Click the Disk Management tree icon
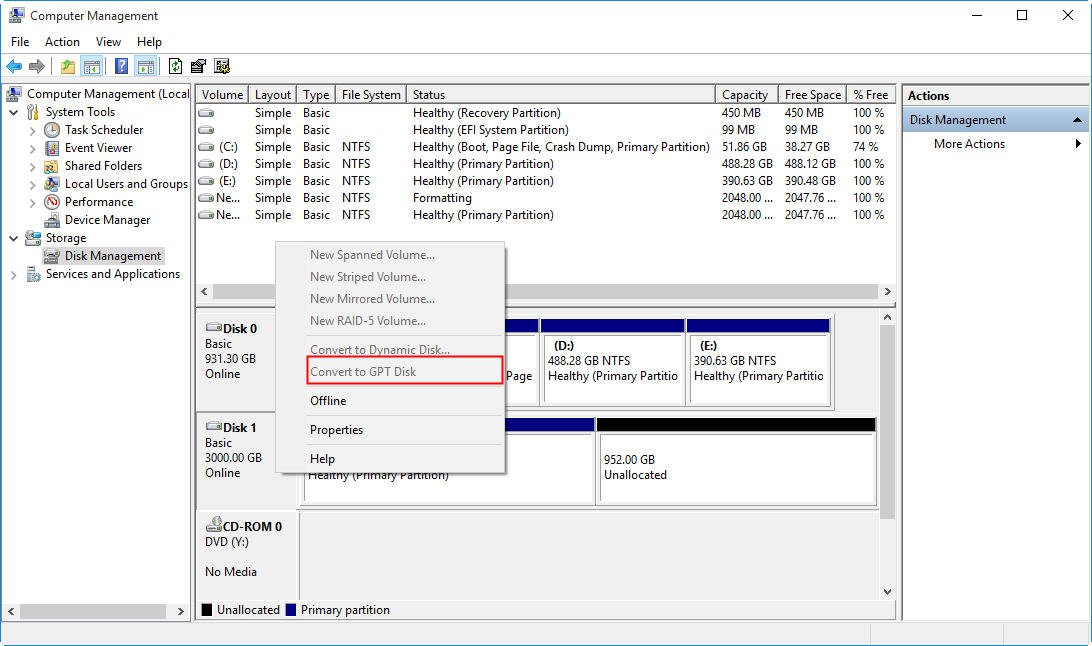1092x646 pixels. pyautogui.click(x=52, y=256)
